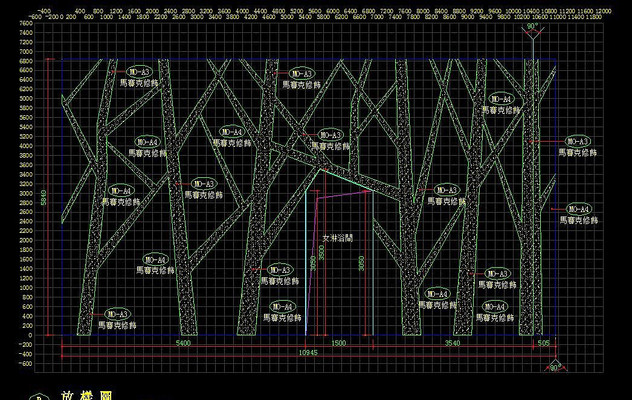Select the 10945 overall width dimension
Viewport: 632px width, 400px height.
tap(309, 353)
